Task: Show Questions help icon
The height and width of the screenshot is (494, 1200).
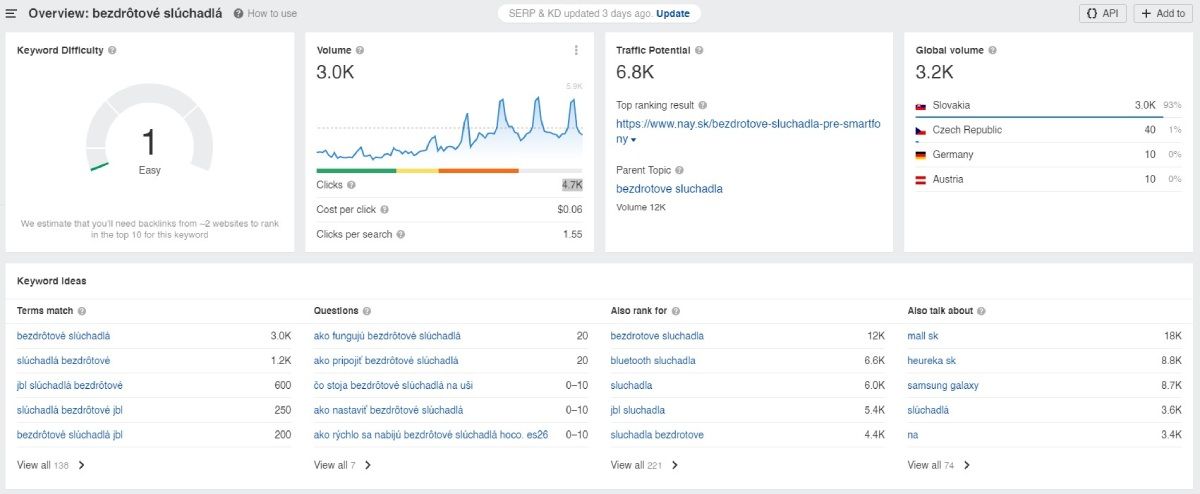Action: click(x=367, y=311)
